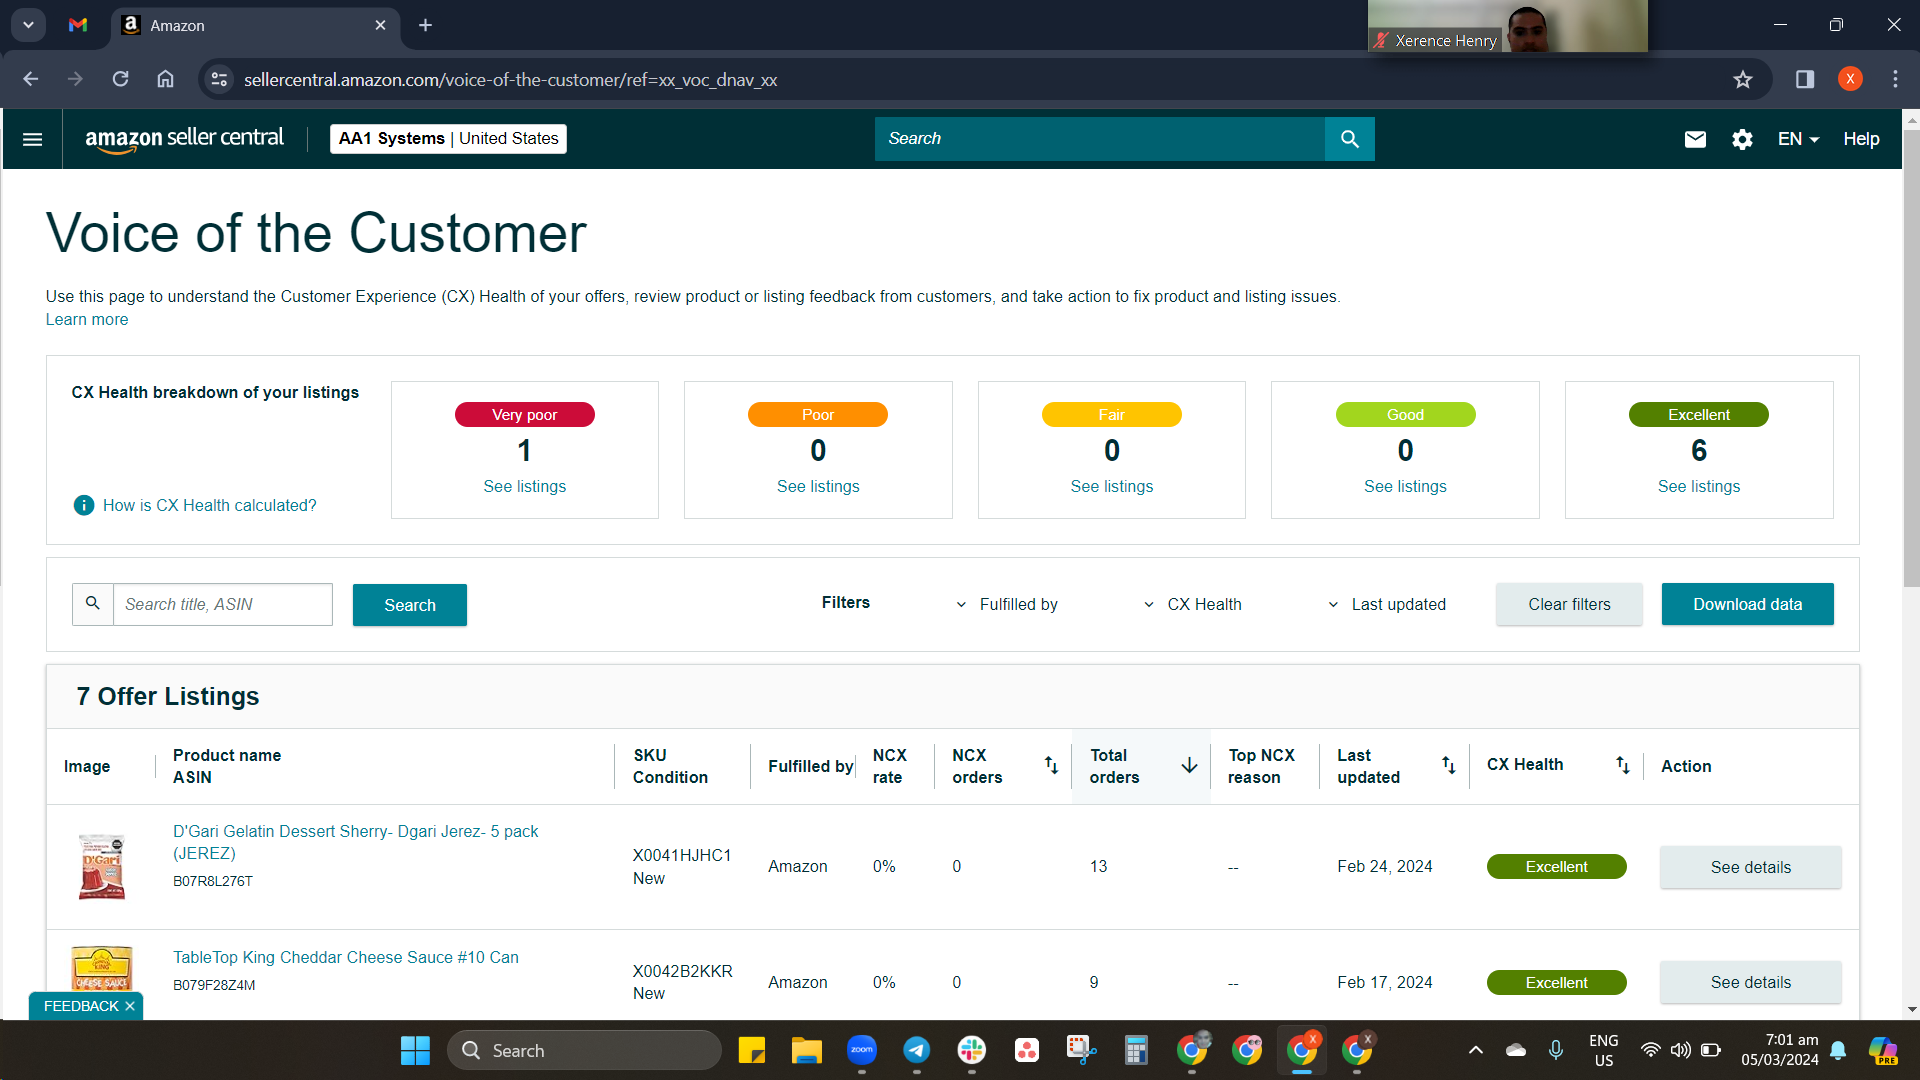This screenshot has height=1080, width=1920.
Task: View site information icon in address bar
Action: pyautogui.click(x=219, y=80)
